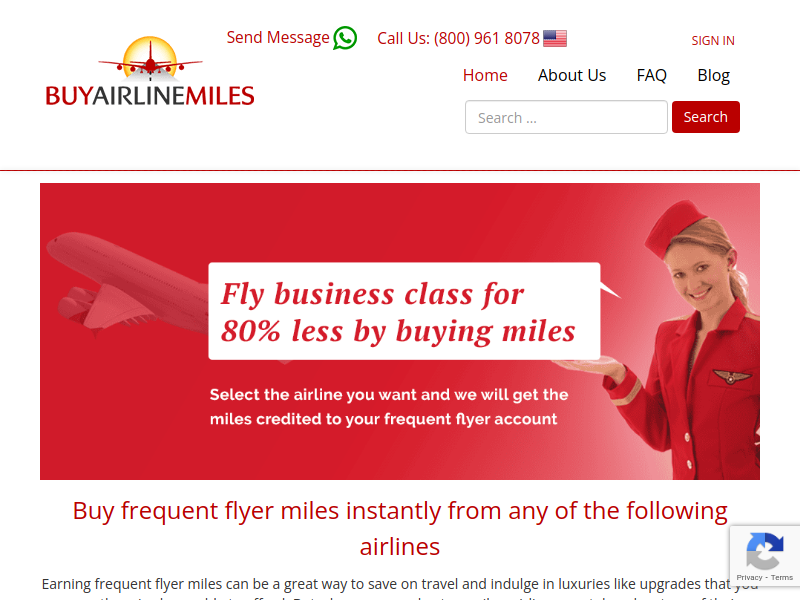The image size is (800, 600).
Task: Click the BUYAIRLINEMILES logo text
Action: coord(150,96)
